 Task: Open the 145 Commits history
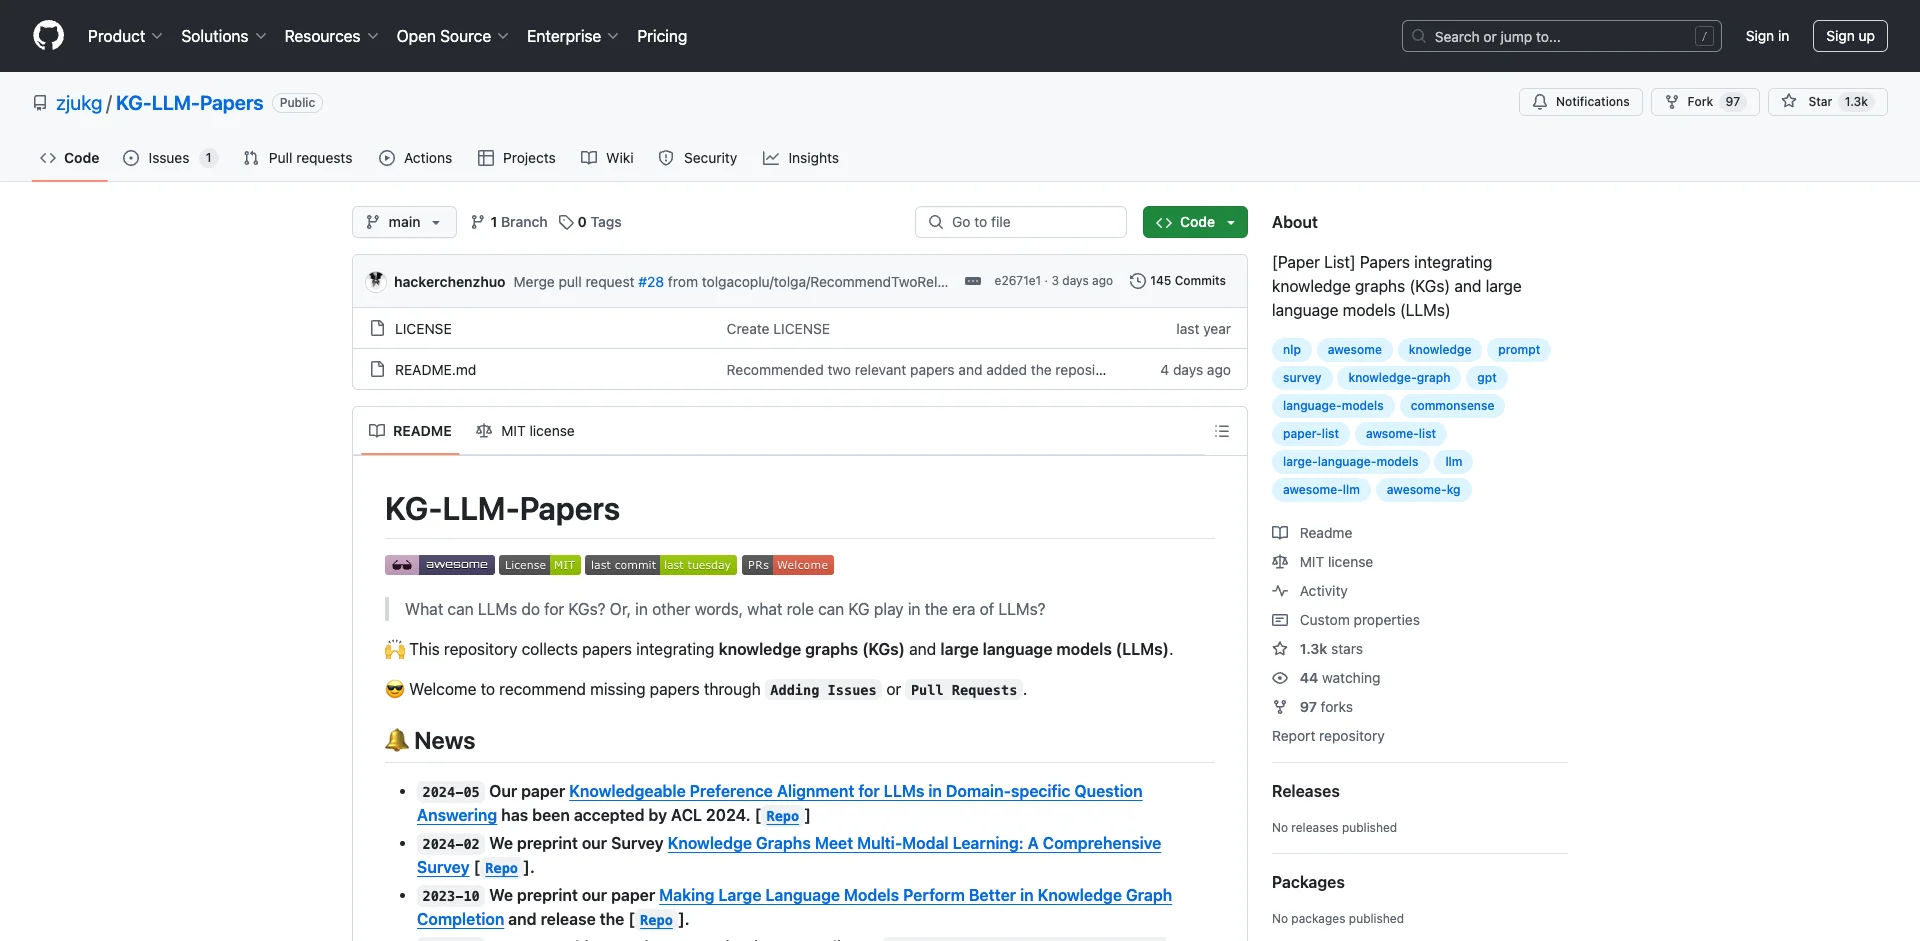pyautogui.click(x=1177, y=281)
